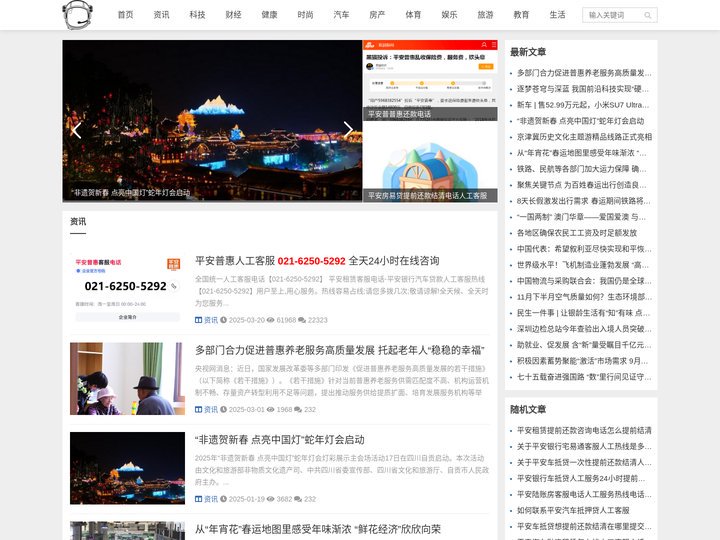Open sidebar link 11月下半月空气质量如何
The width and height of the screenshot is (720, 540).
pyautogui.click(x=584, y=297)
